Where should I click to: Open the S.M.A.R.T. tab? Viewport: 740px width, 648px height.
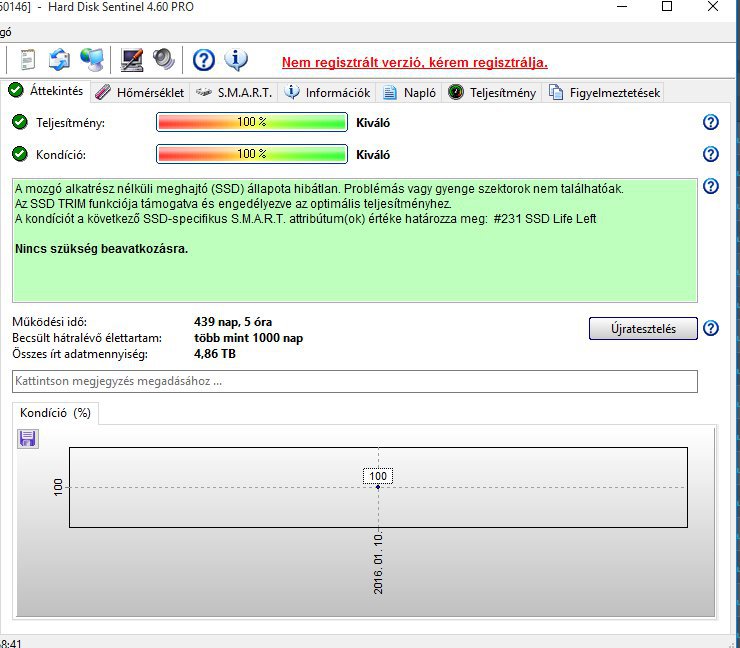pyautogui.click(x=234, y=93)
